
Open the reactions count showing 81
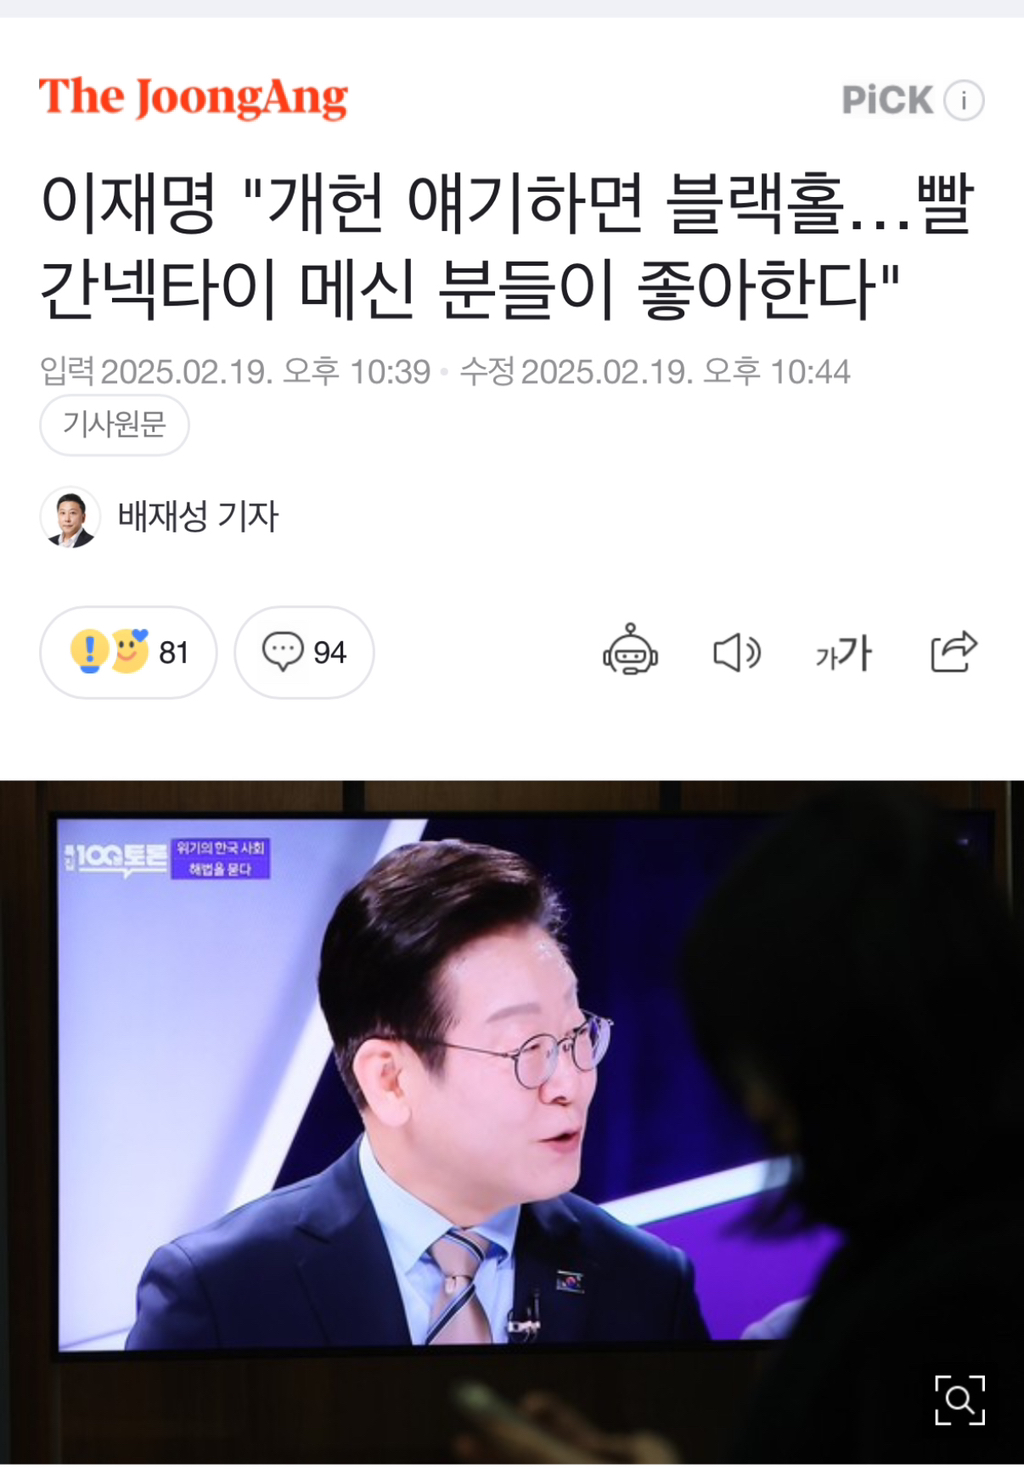click(x=128, y=652)
